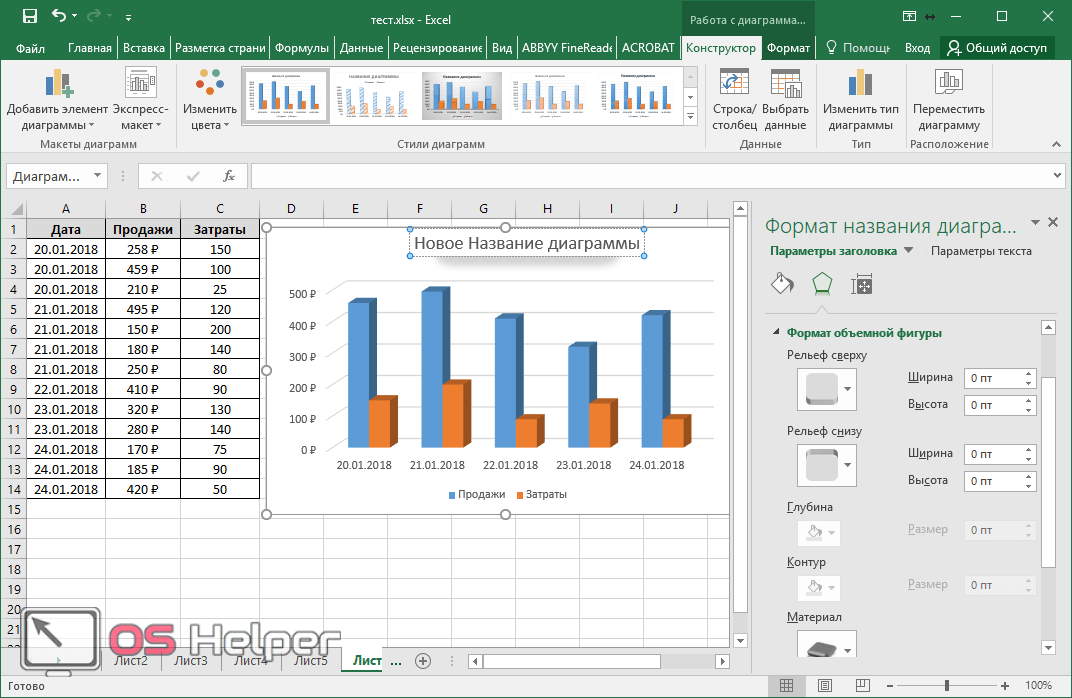Switch to sheet tab Лист3
The height and width of the screenshot is (698, 1072).
tap(190, 661)
